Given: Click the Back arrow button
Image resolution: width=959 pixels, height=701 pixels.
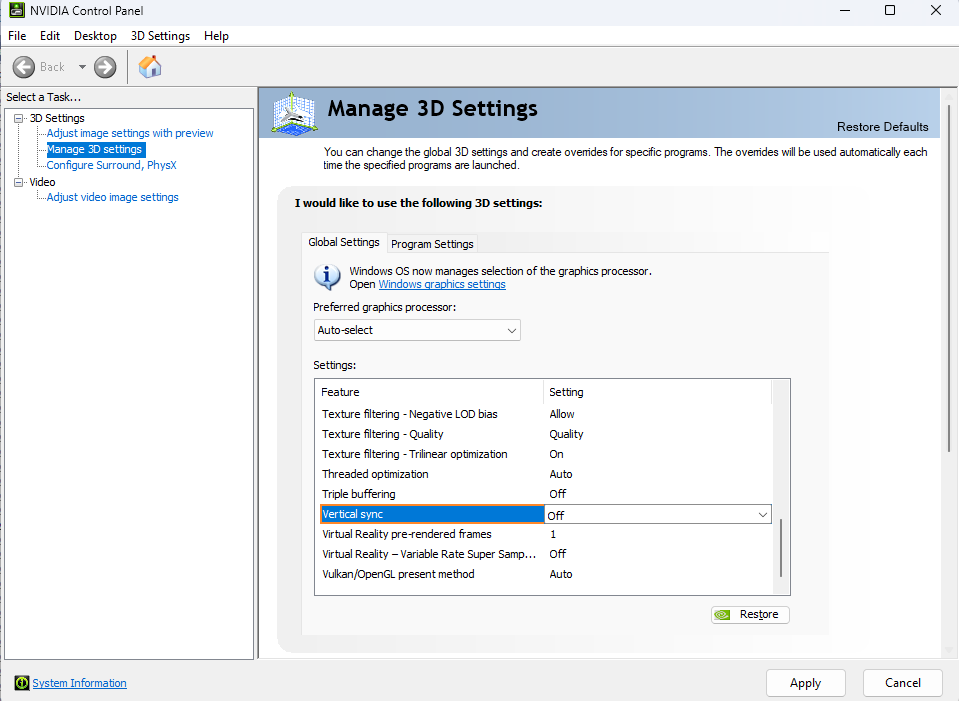Looking at the screenshot, I should [x=25, y=67].
